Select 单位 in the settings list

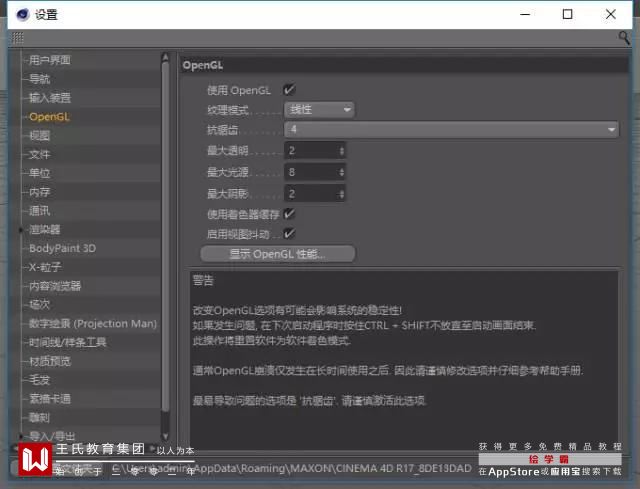(39, 173)
